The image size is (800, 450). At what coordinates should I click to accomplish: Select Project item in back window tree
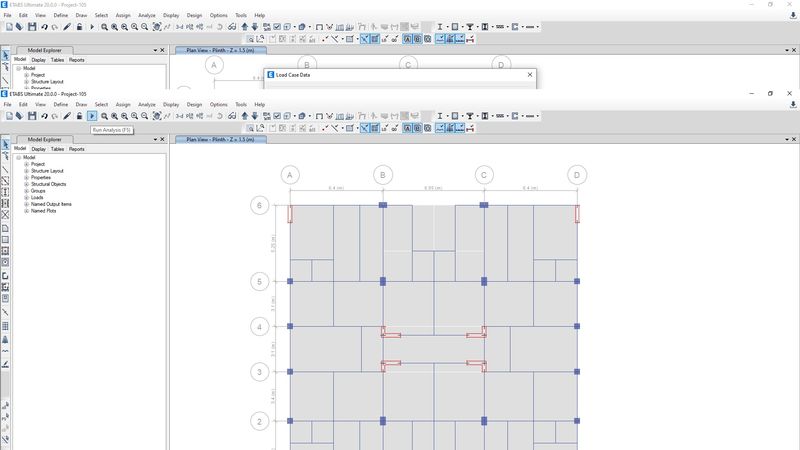pyautogui.click(x=38, y=75)
